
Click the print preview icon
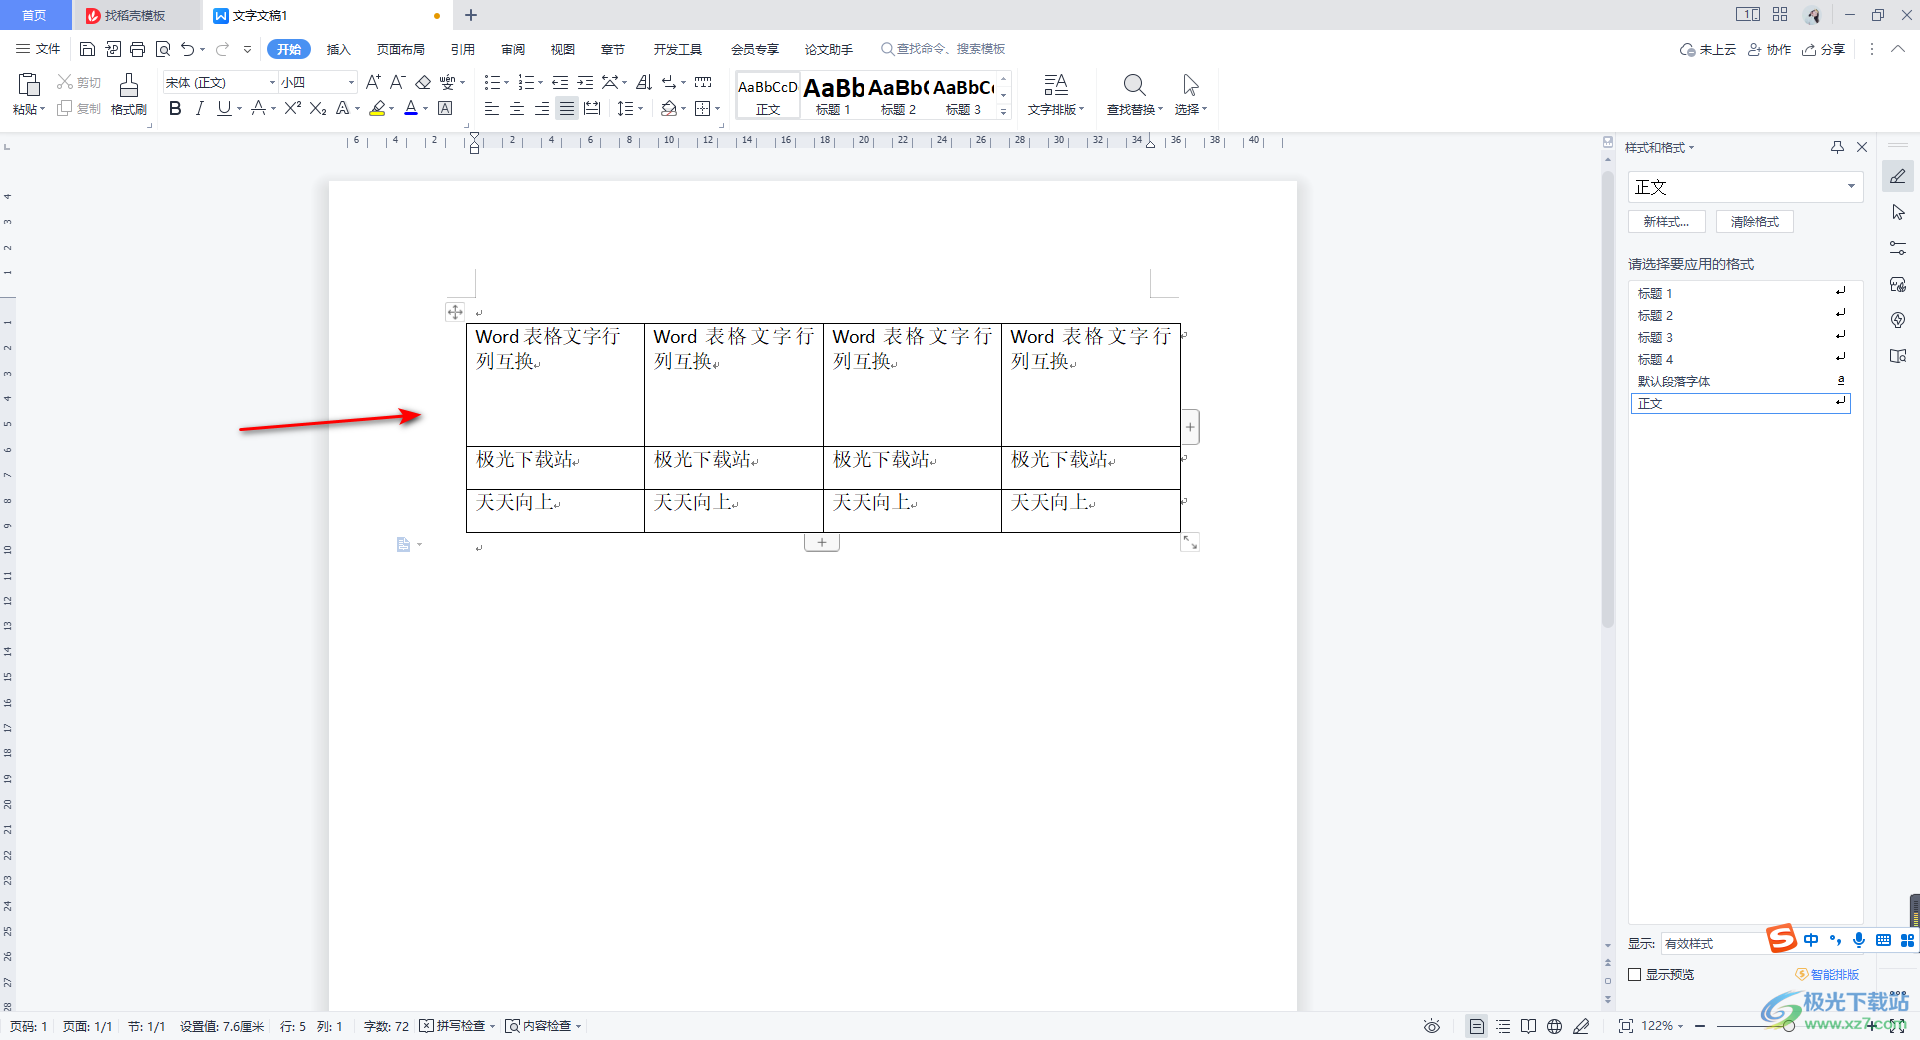[162, 49]
